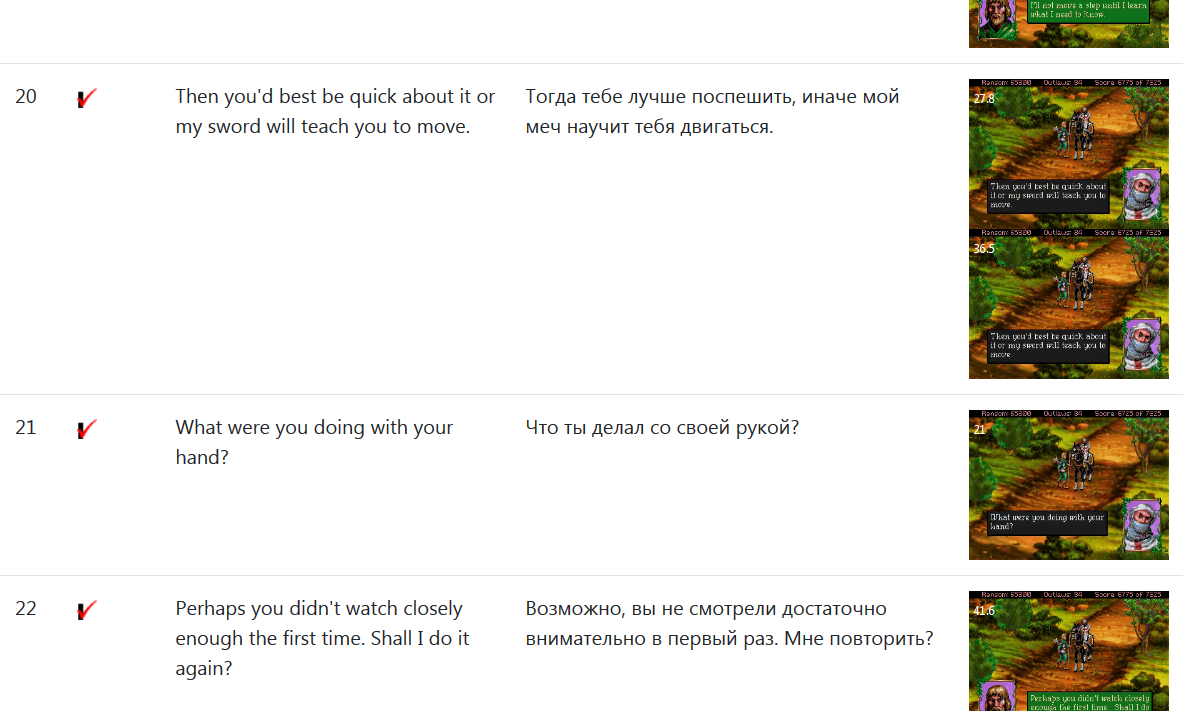The height and width of the screenshot is (711, 1183).
Task: Edit Russian translation "Что ты делал со своей рукой?"
Action: [662, 428]
